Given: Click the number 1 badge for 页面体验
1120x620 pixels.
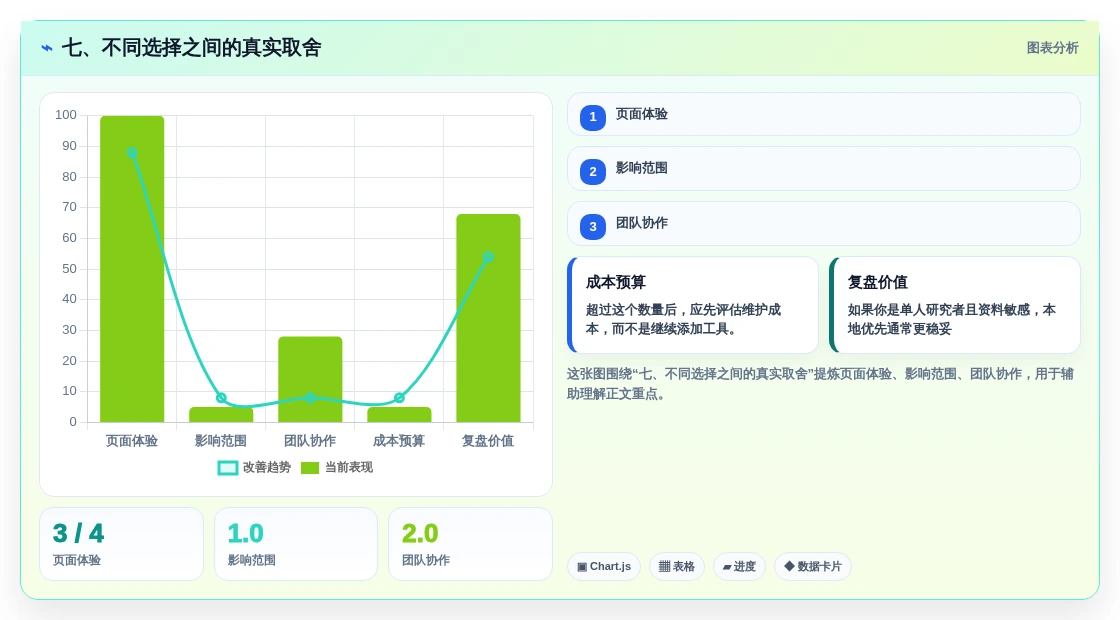Looking at the screenshot, I should click(593, 117).
